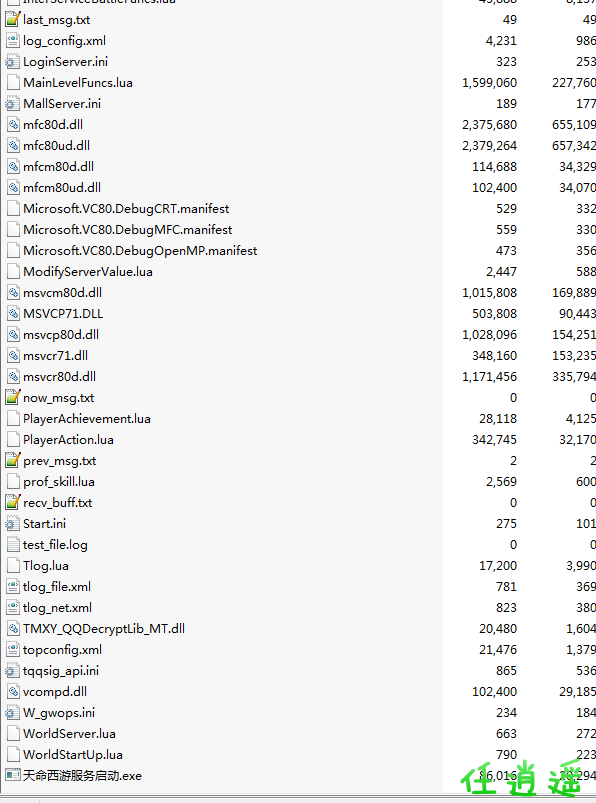Click the size value 114,688
This screenshot has height=803, width=596.
[x=495, y=166]
